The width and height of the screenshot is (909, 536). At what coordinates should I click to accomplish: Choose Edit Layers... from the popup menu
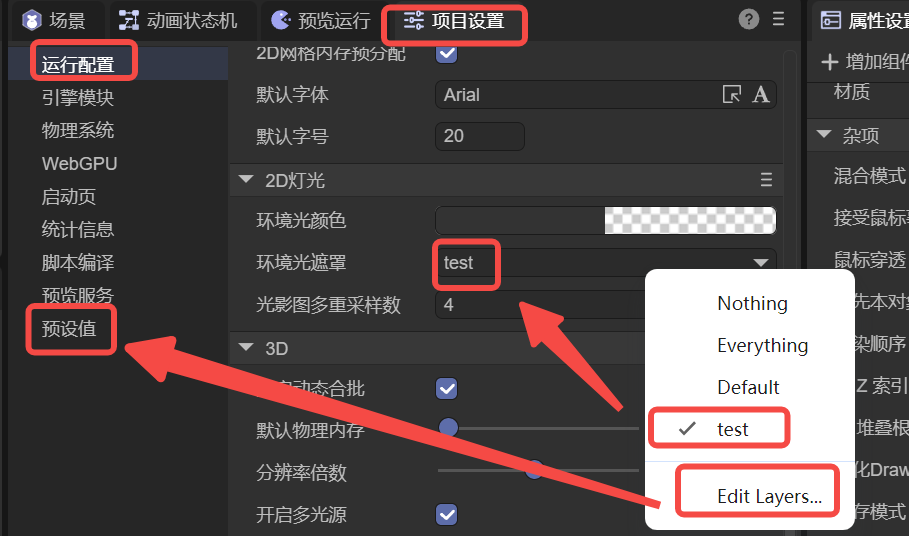point(769,496)
